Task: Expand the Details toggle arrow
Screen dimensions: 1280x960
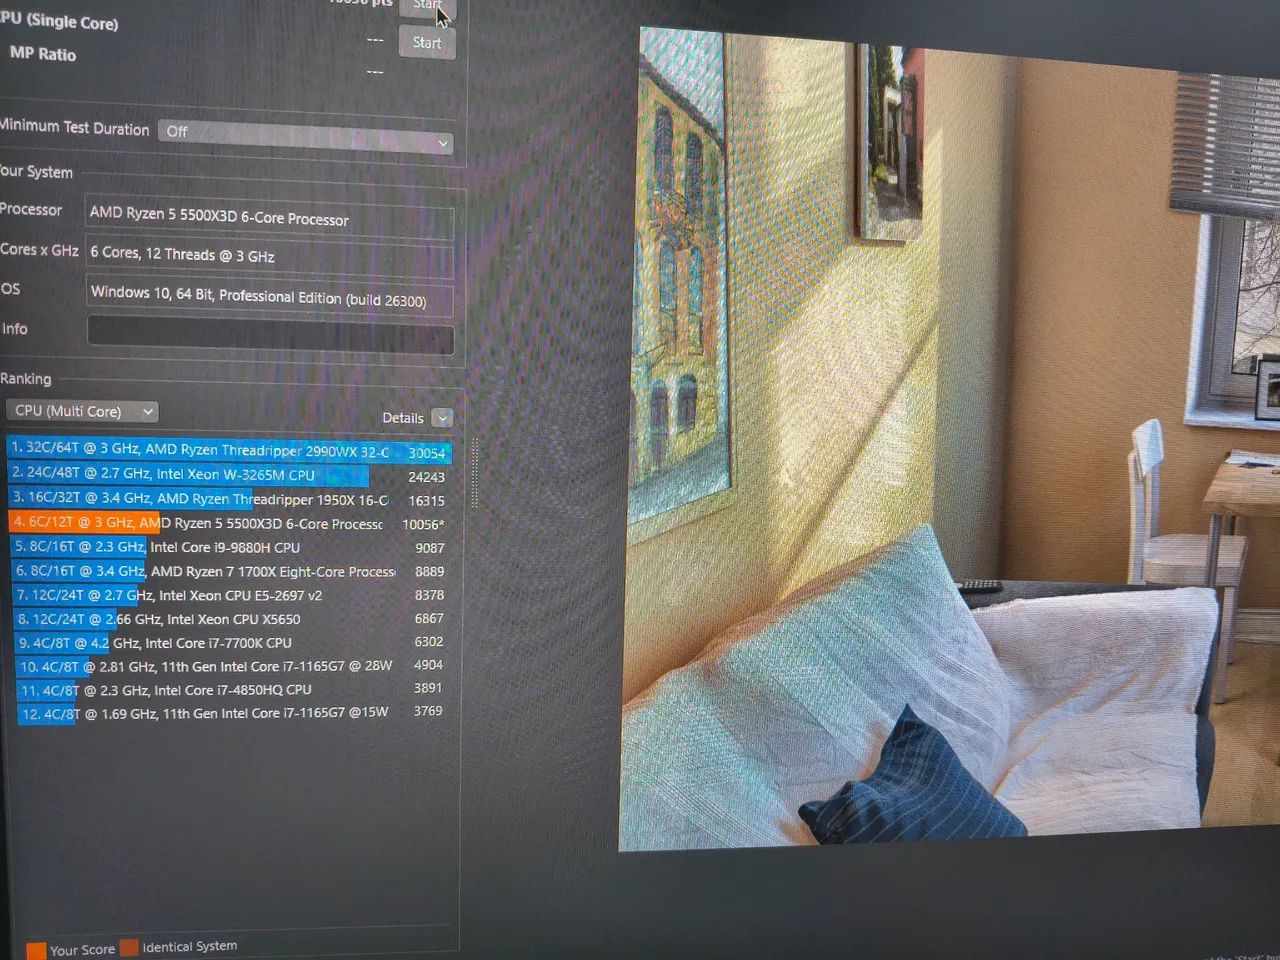Action: (442, 418)
